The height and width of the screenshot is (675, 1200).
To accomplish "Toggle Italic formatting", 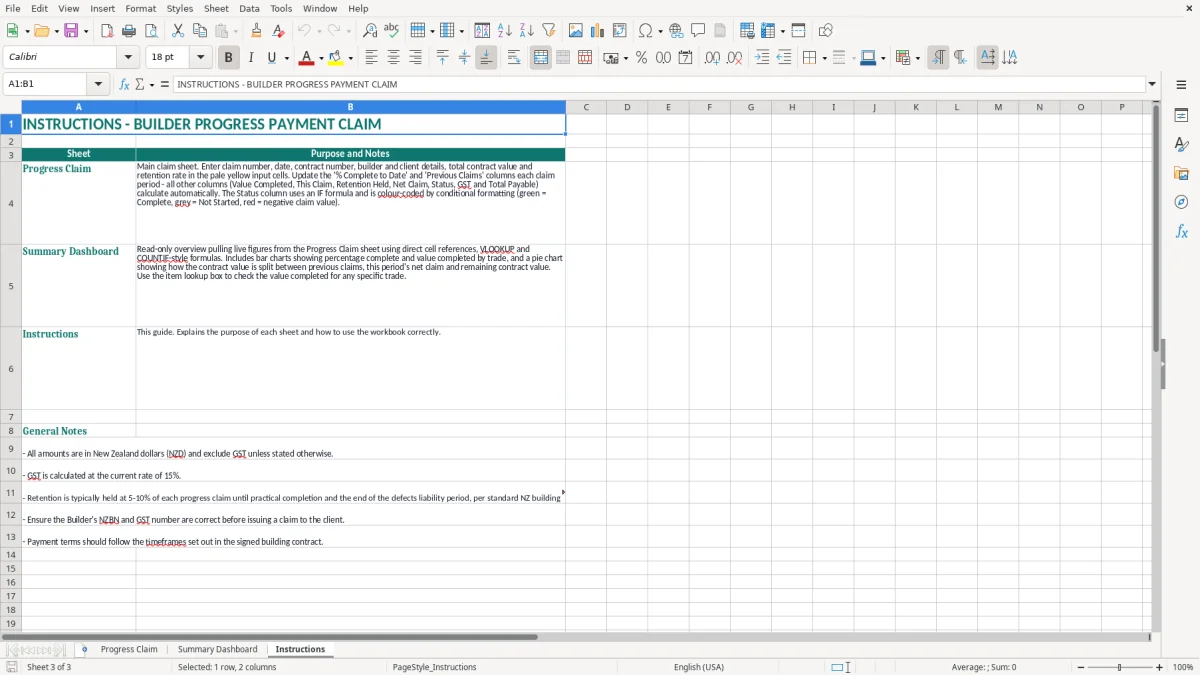I will (250, 57).
